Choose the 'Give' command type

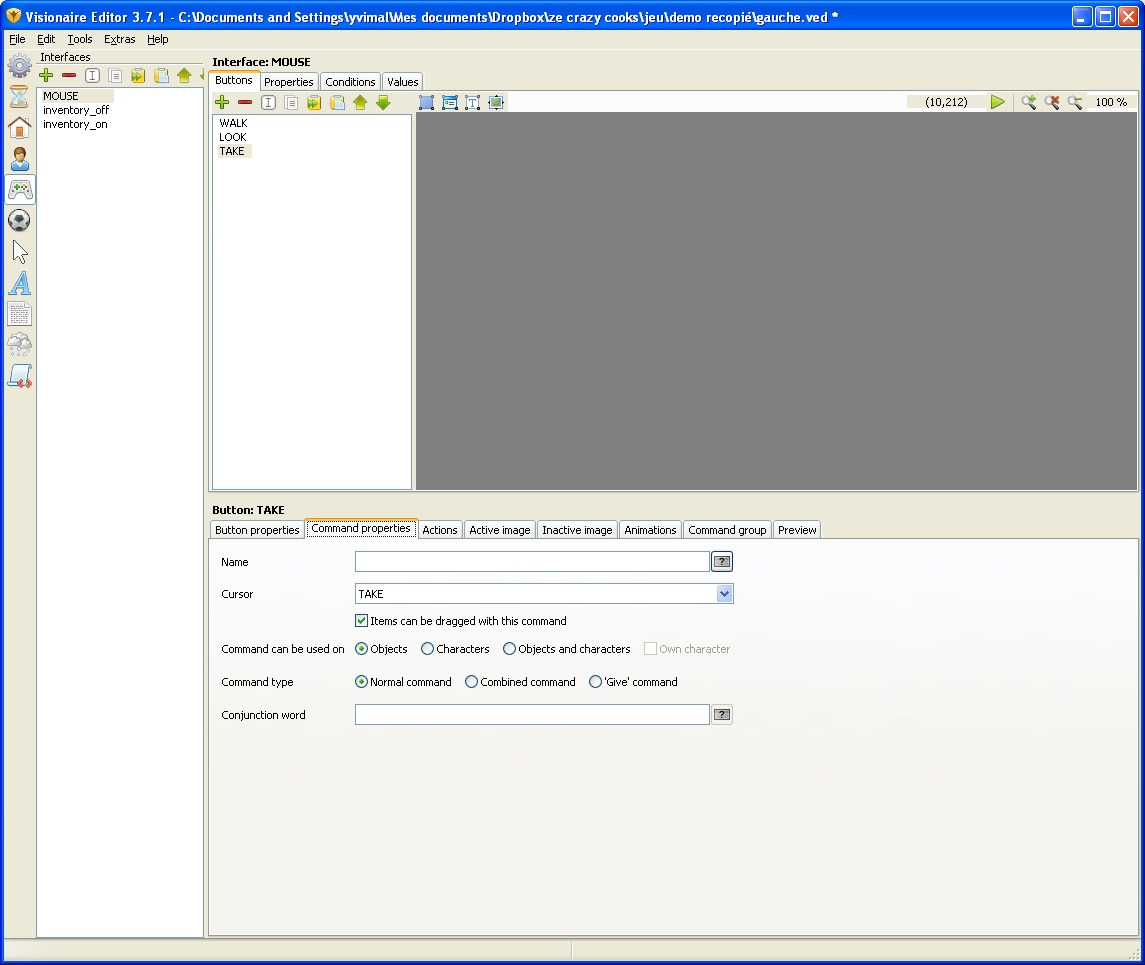pos(596,682)
